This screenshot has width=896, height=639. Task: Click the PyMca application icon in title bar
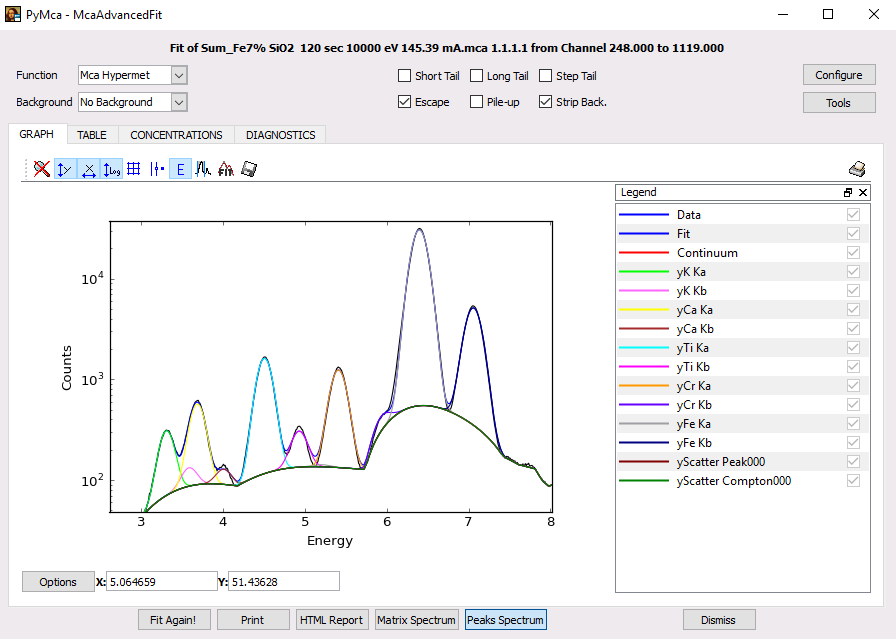(13, 14)
